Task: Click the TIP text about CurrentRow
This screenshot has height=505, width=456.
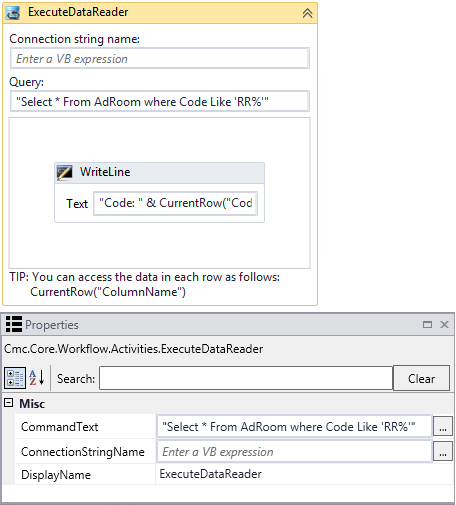Action: [x=144, y=284]
